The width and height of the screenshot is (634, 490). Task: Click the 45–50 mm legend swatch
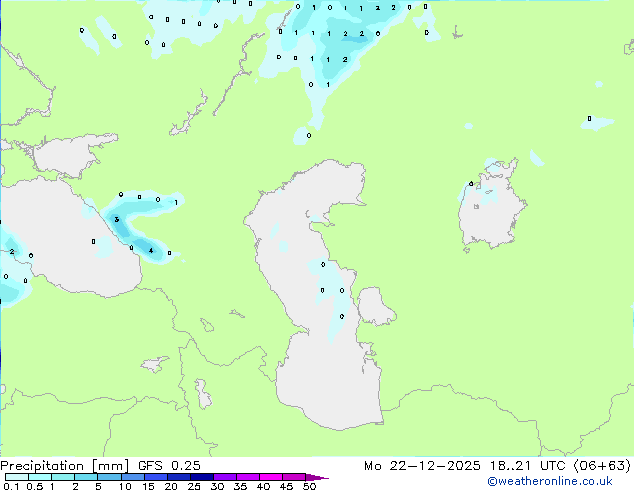[x=294, y=477]
